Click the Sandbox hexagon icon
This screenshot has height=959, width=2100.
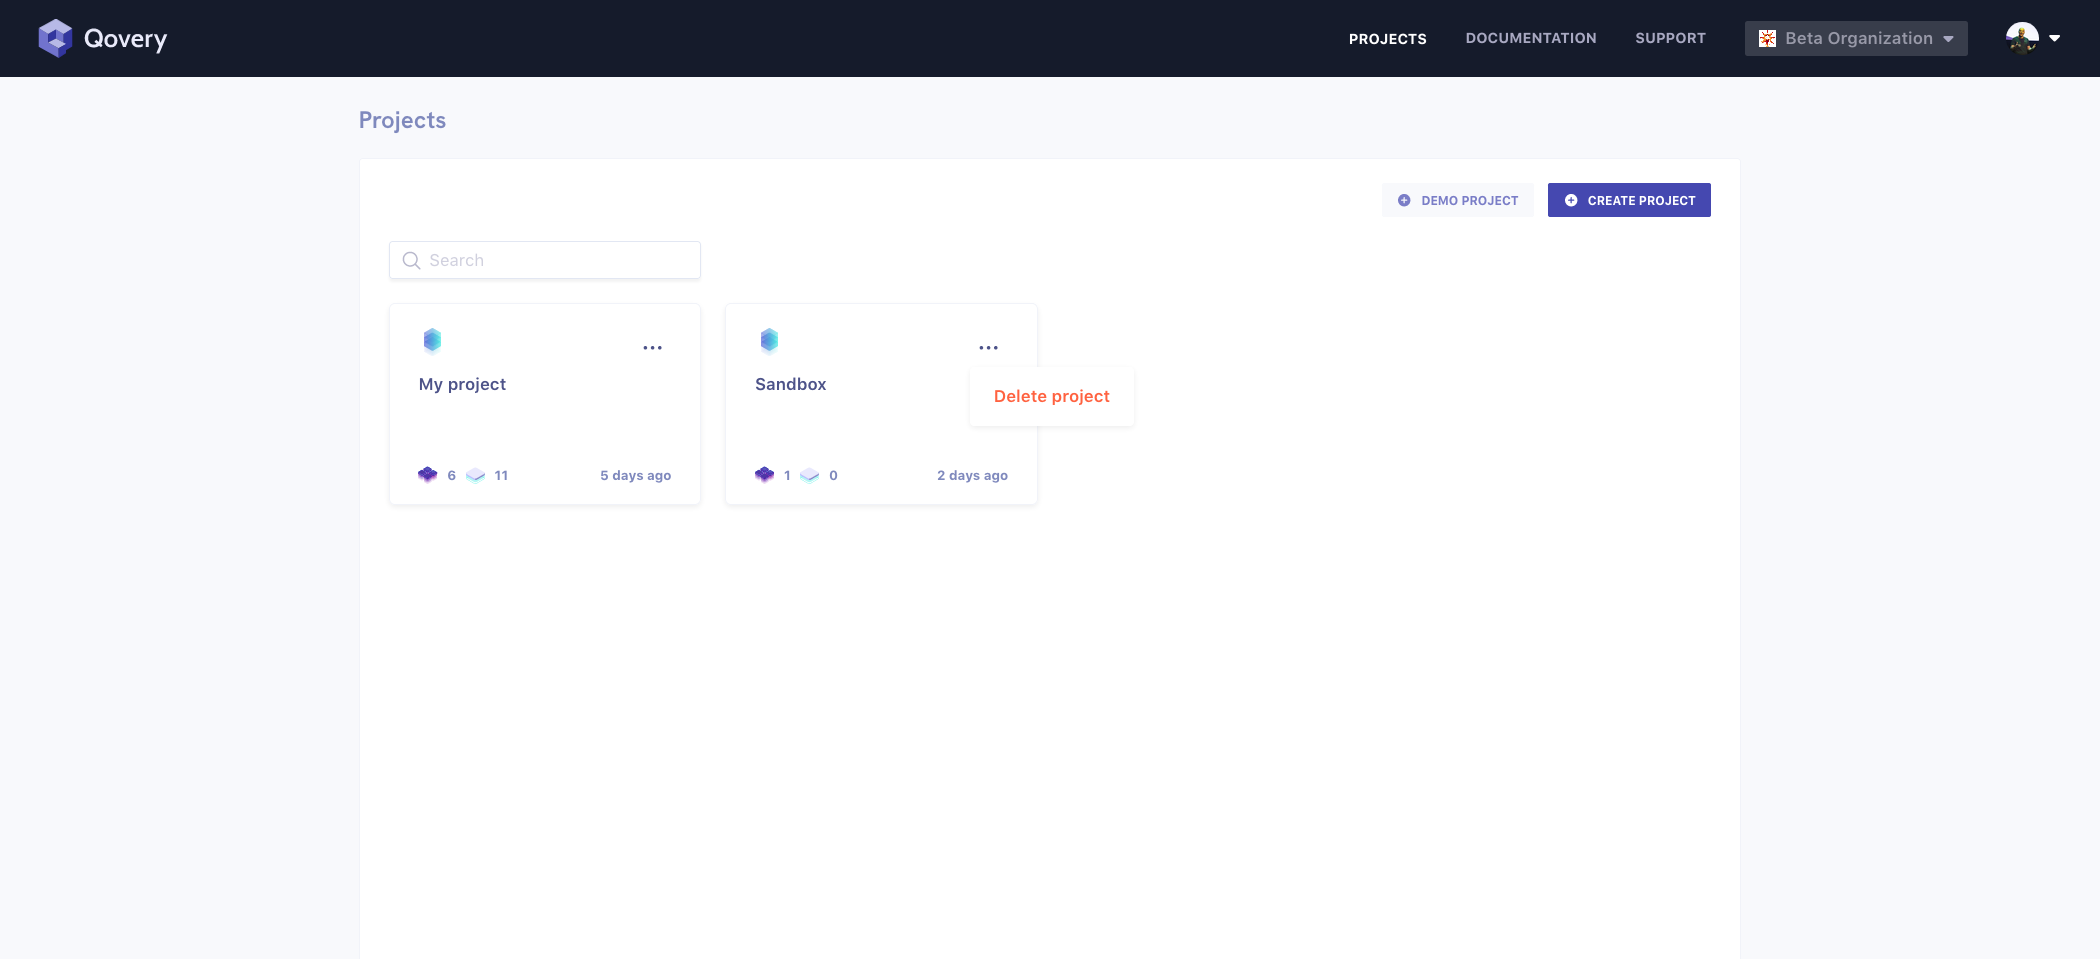769,340
